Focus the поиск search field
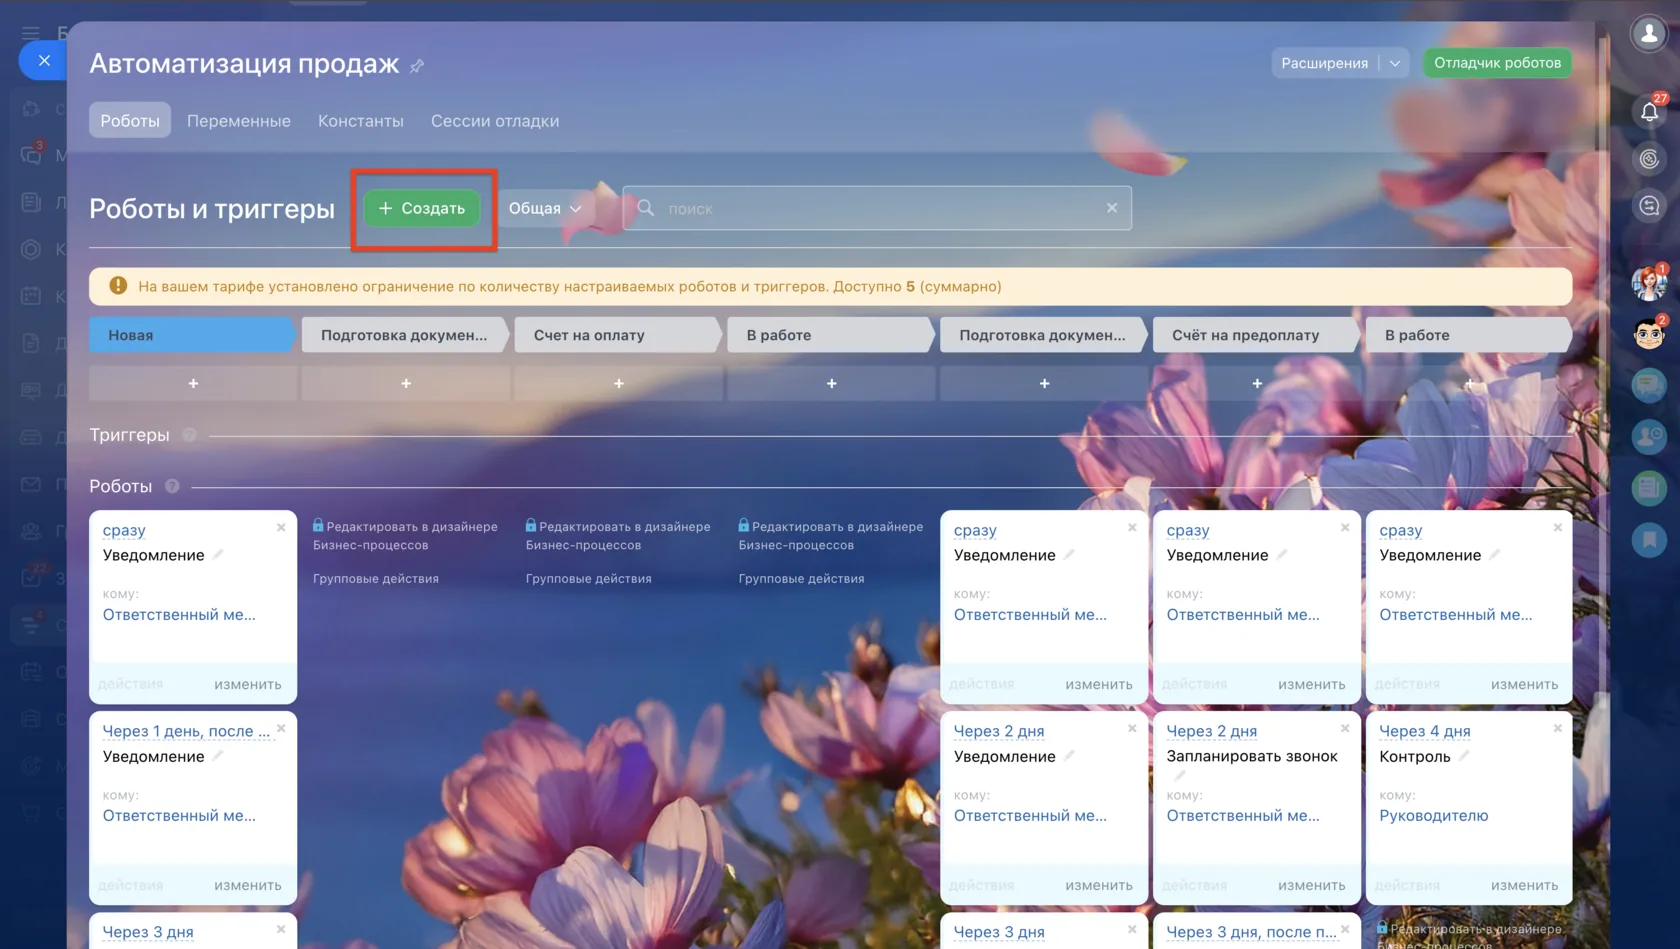The width and height of the screenshot is (1680, 949). tap(877, 208)
